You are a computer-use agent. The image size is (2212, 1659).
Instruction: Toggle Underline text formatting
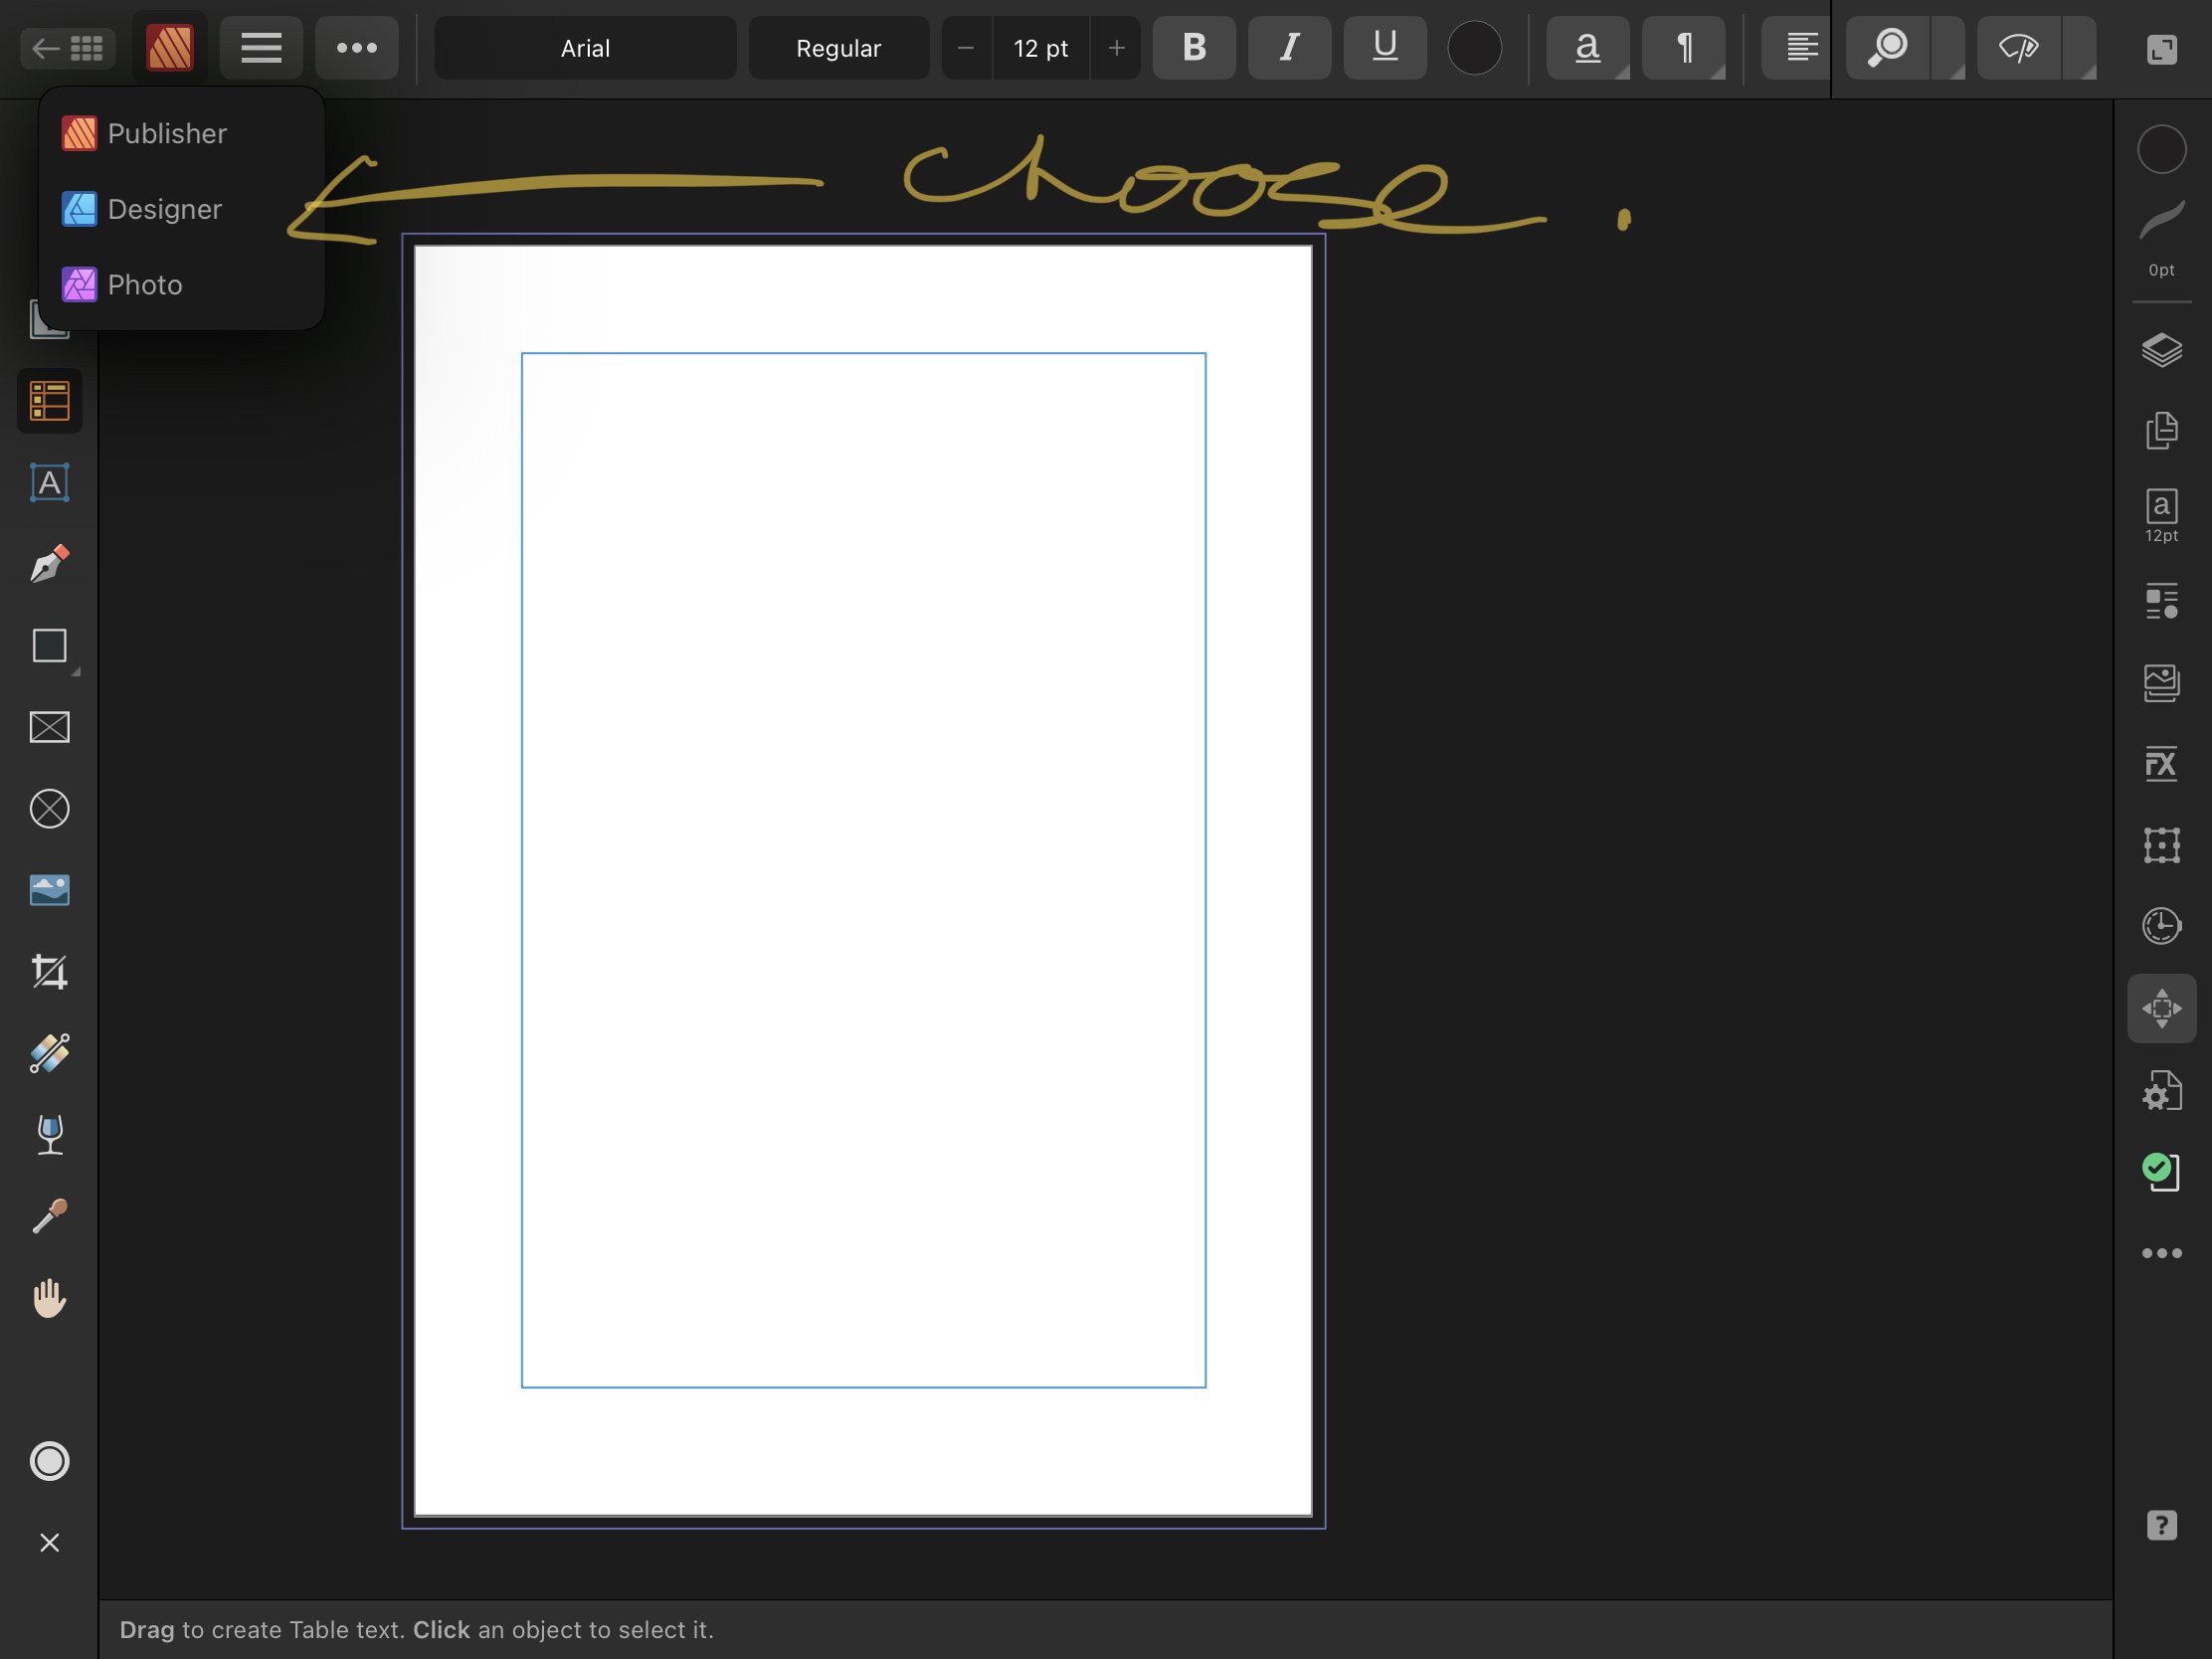pyautogui.click(x=1384, y=47)
